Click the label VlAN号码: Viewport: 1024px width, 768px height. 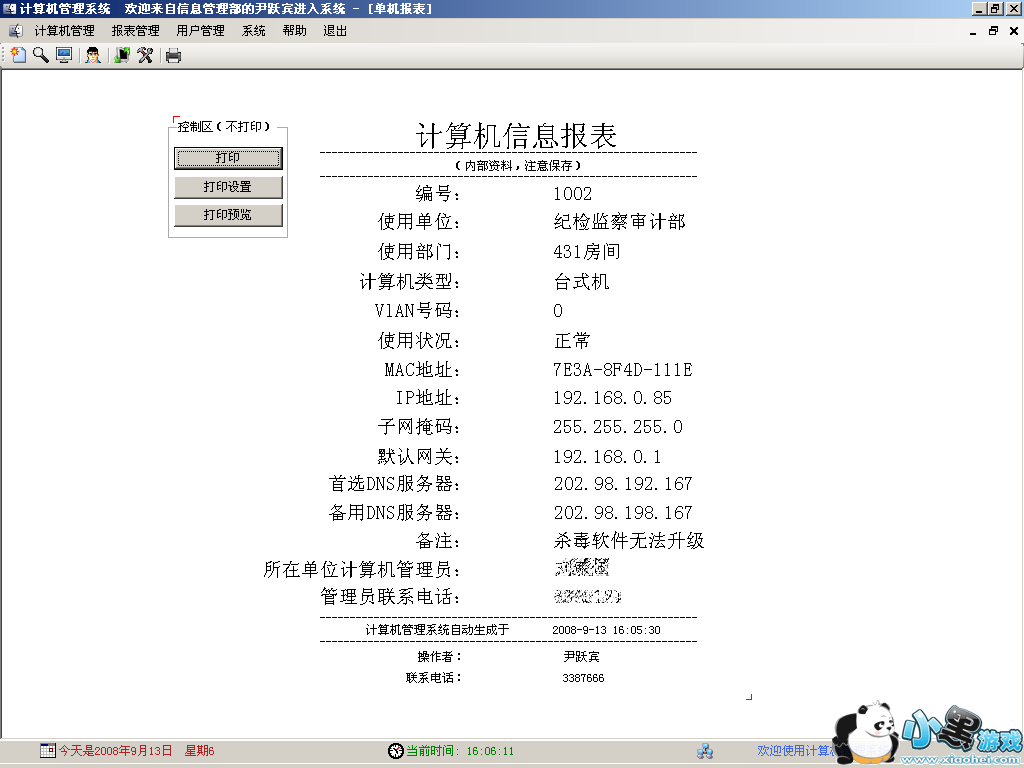(418, 311)
